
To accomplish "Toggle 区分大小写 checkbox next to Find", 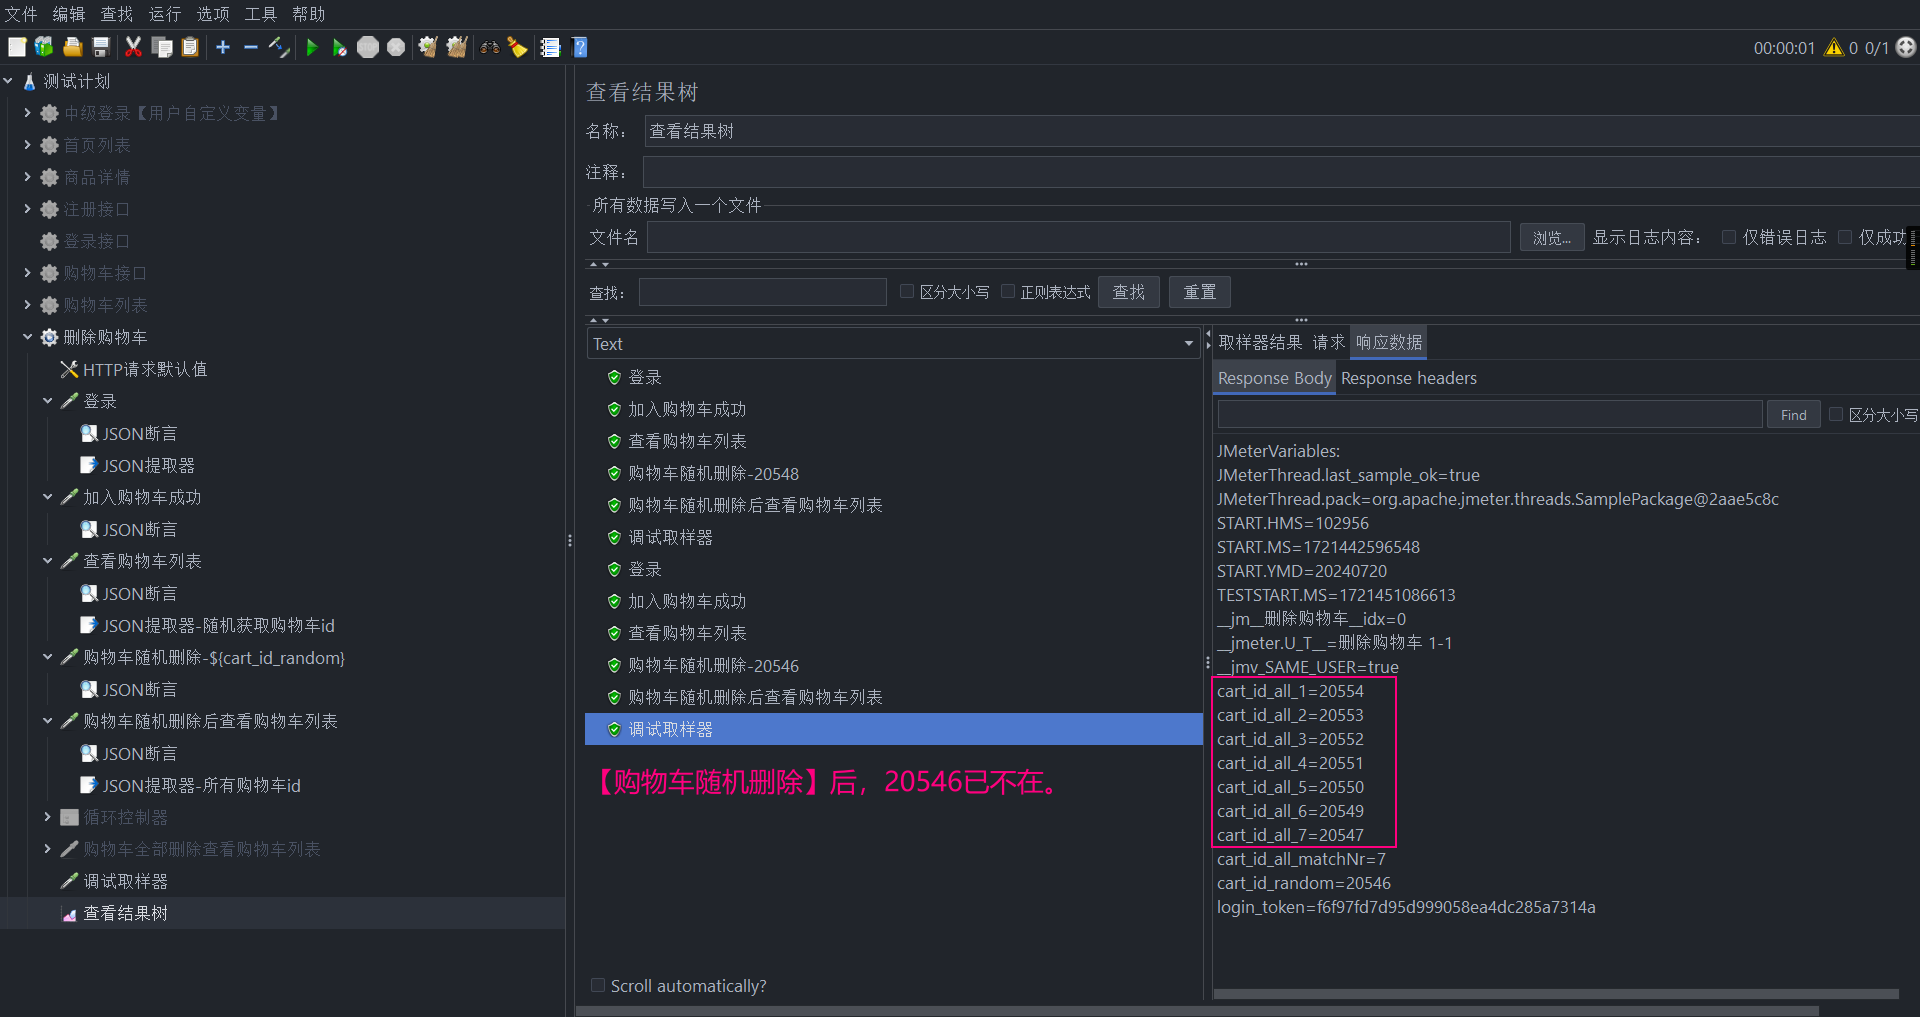I will pyautogui.click(x=1836, y=414).
